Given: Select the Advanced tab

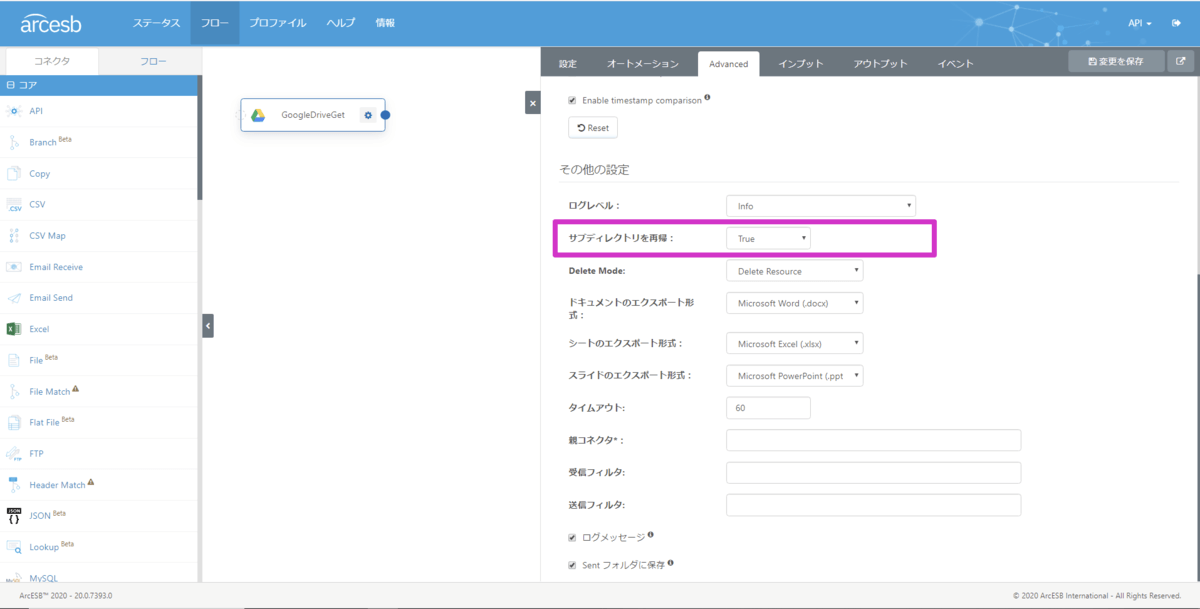Looking at the screenshot, I should click(x=728, y=64).
